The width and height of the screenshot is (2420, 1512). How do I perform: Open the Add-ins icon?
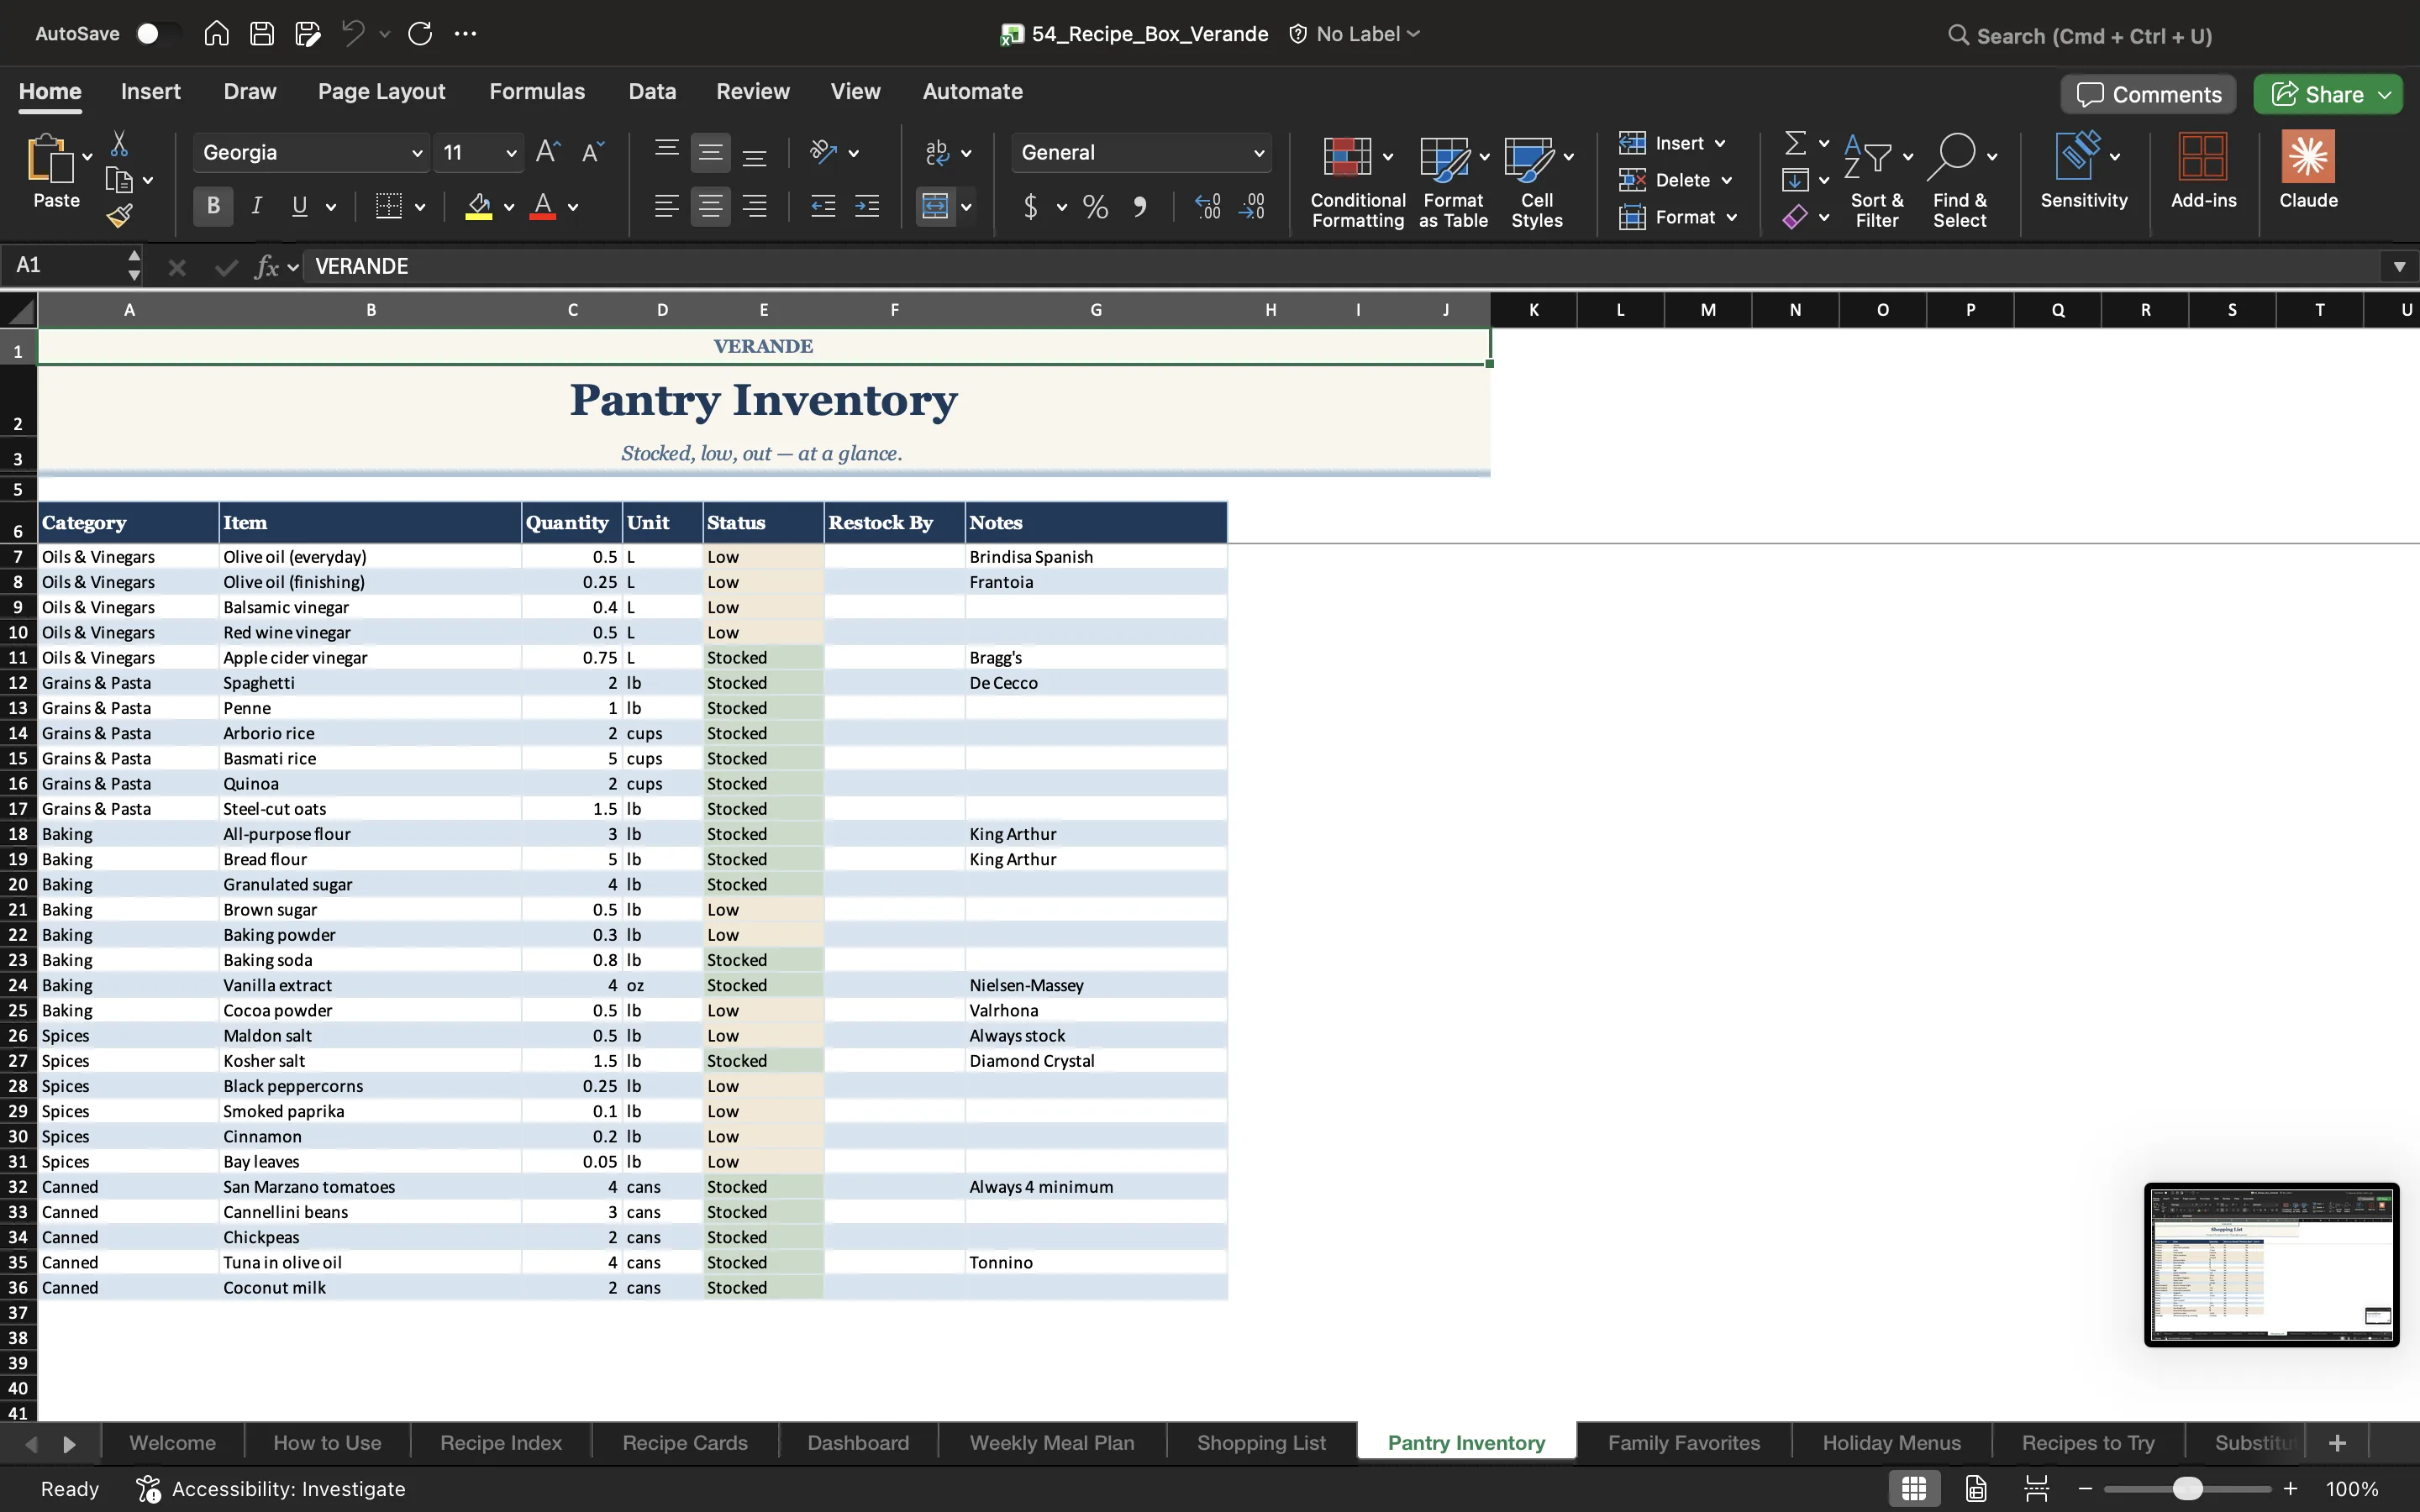(2203, 170)
